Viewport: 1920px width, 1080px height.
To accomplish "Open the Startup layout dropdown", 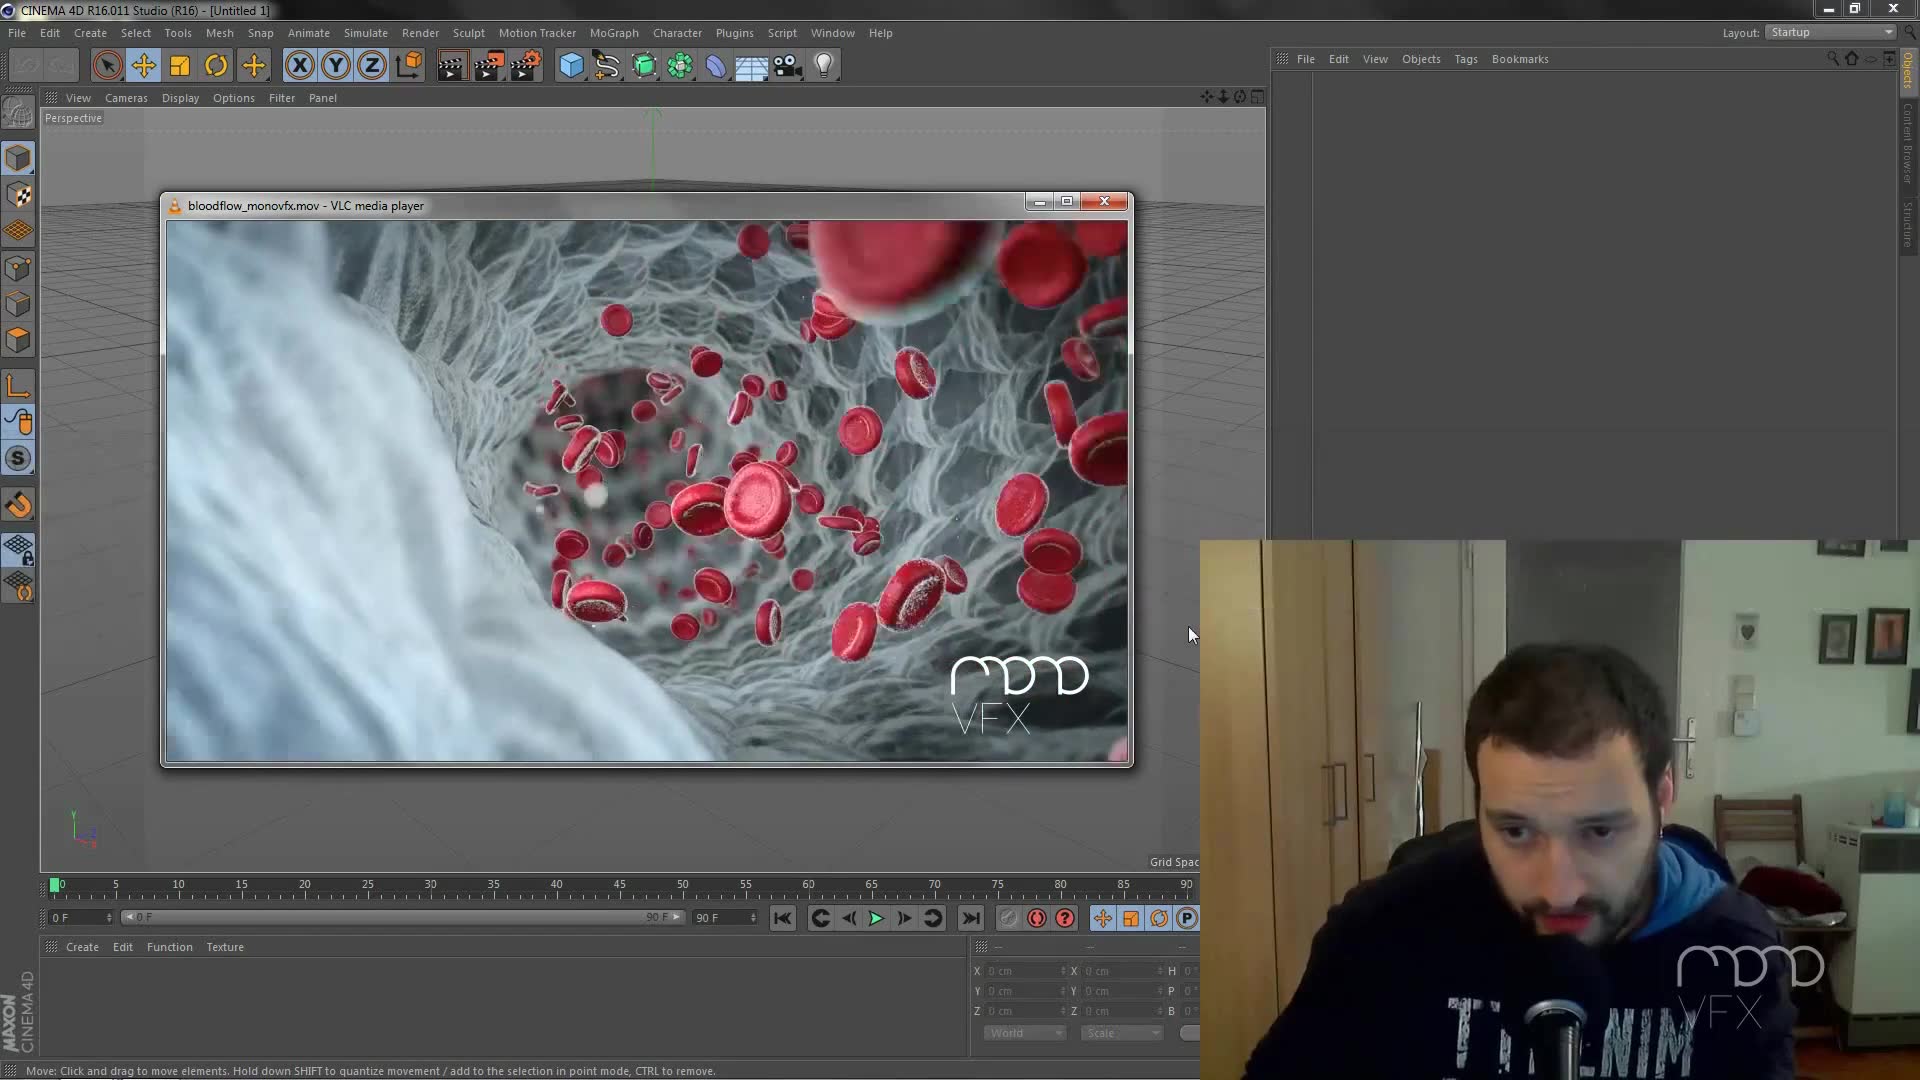I will [x=1828, y=32].
